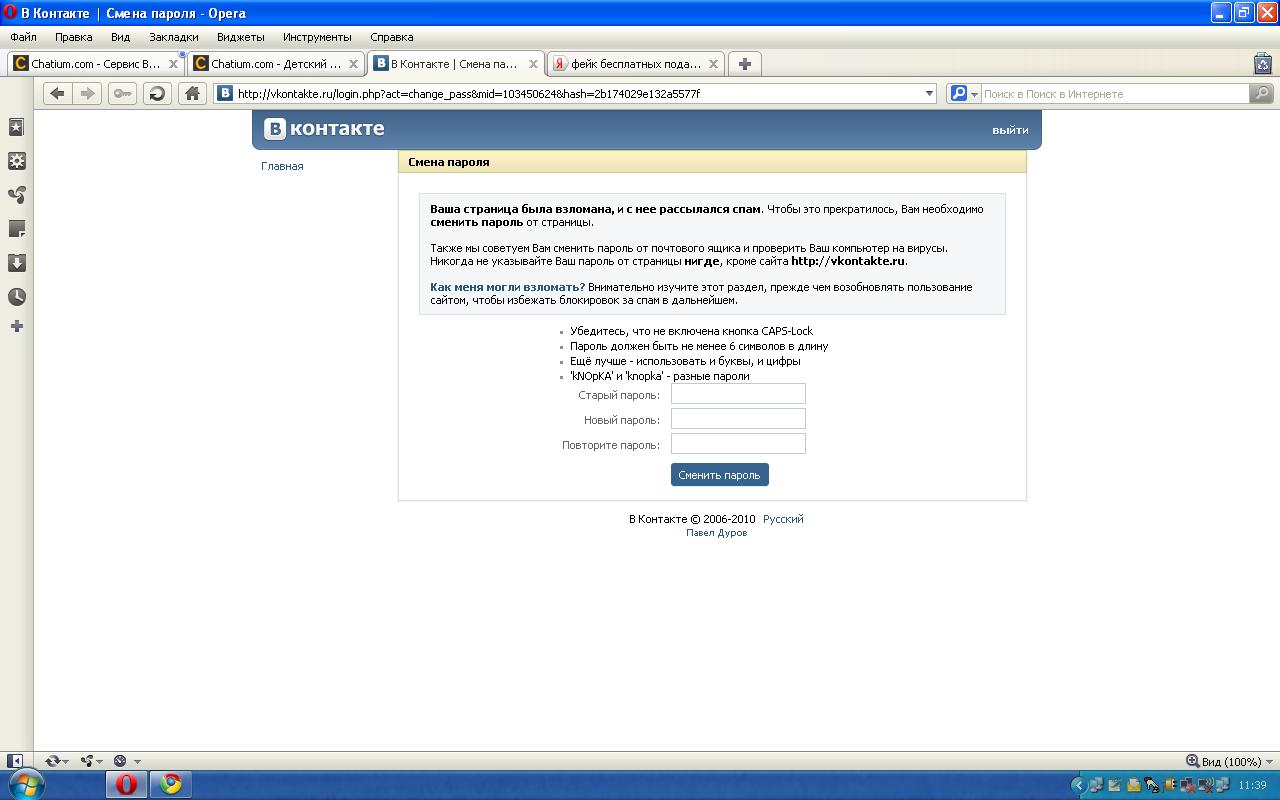Add a new sidebar panel

[x=17, y=326]
